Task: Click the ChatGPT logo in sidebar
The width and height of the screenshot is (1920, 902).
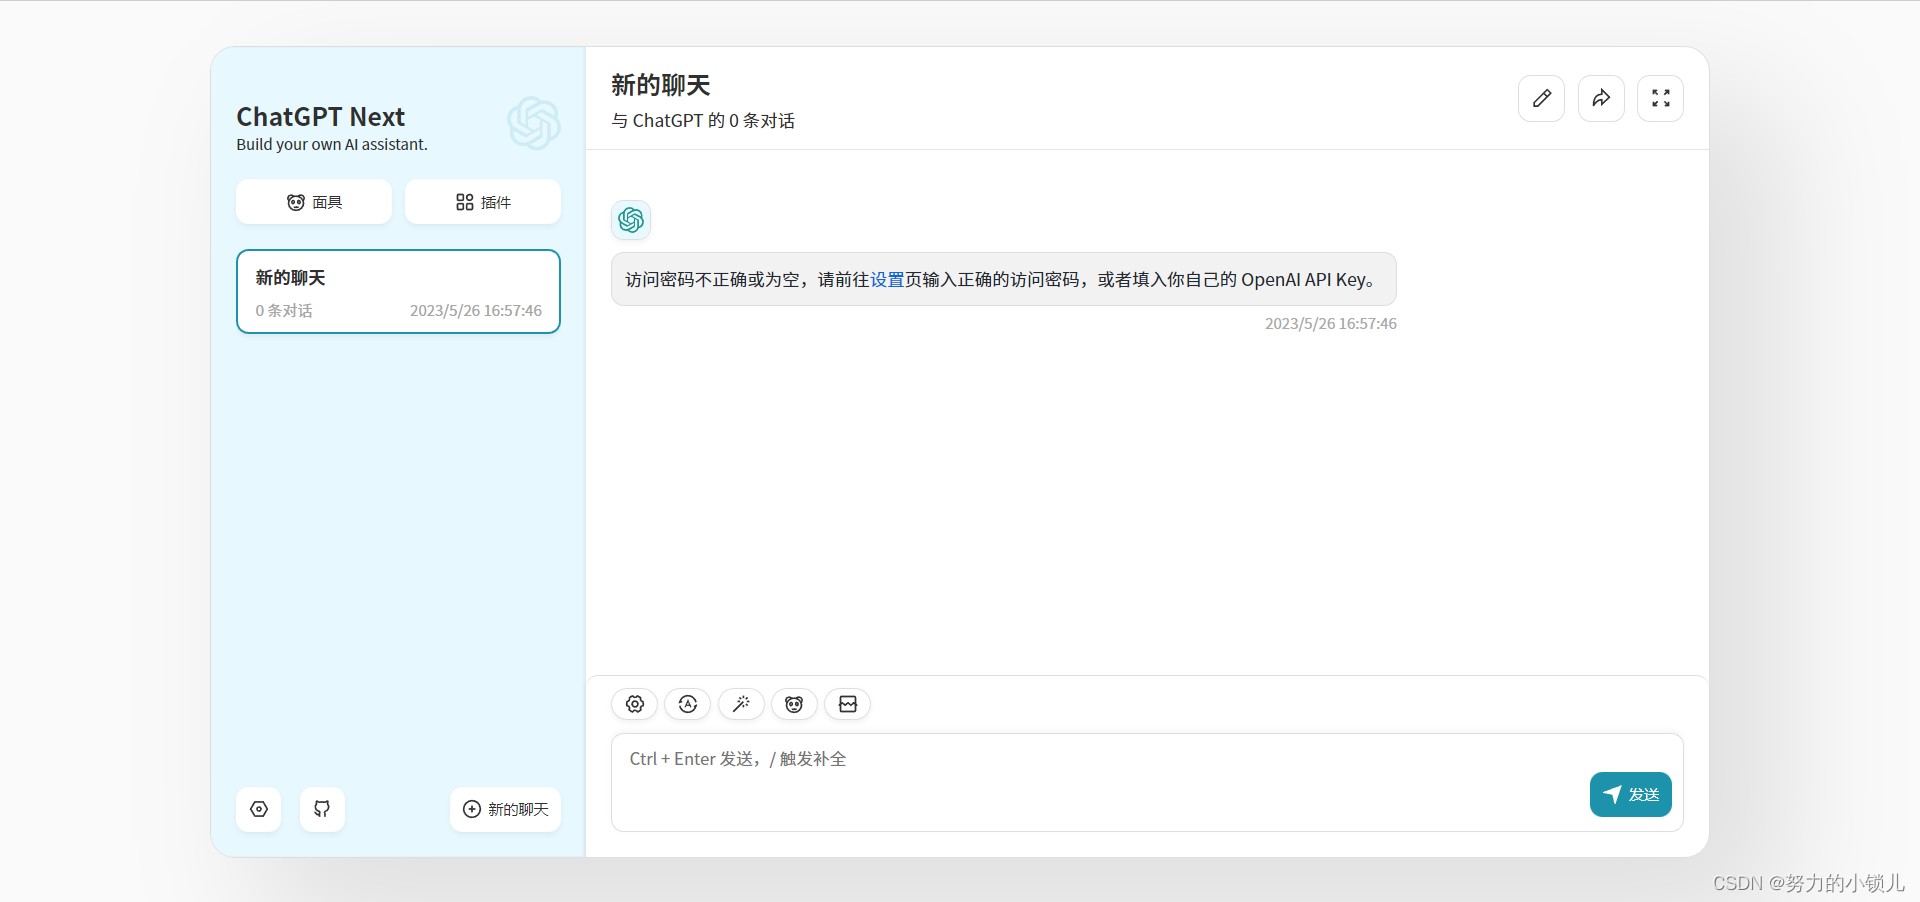Action: click(x=534, y=123)
